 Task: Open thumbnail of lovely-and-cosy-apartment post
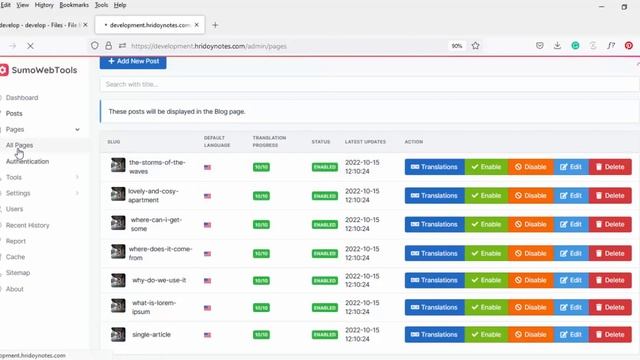click(x=118, y=194)
